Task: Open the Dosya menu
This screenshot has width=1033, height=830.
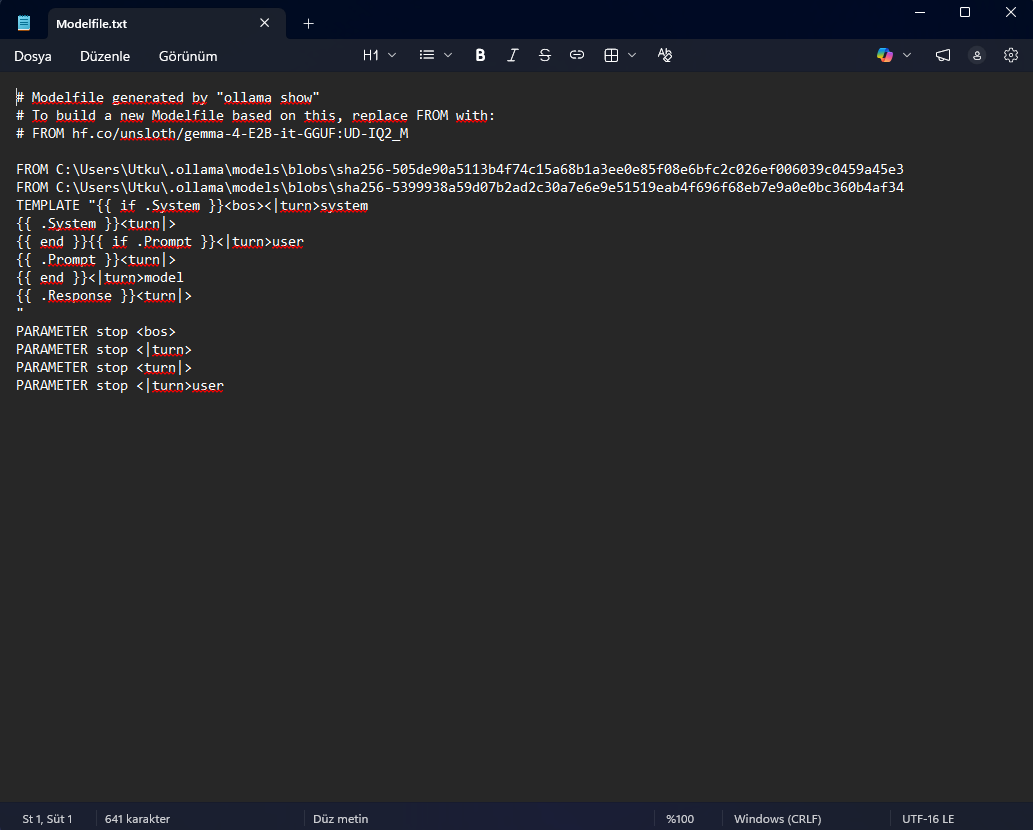Action: (33, 56)
